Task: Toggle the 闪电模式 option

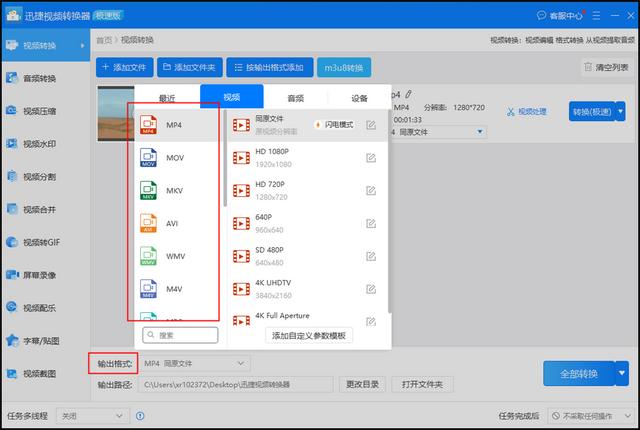Action: tap(334, 124)
